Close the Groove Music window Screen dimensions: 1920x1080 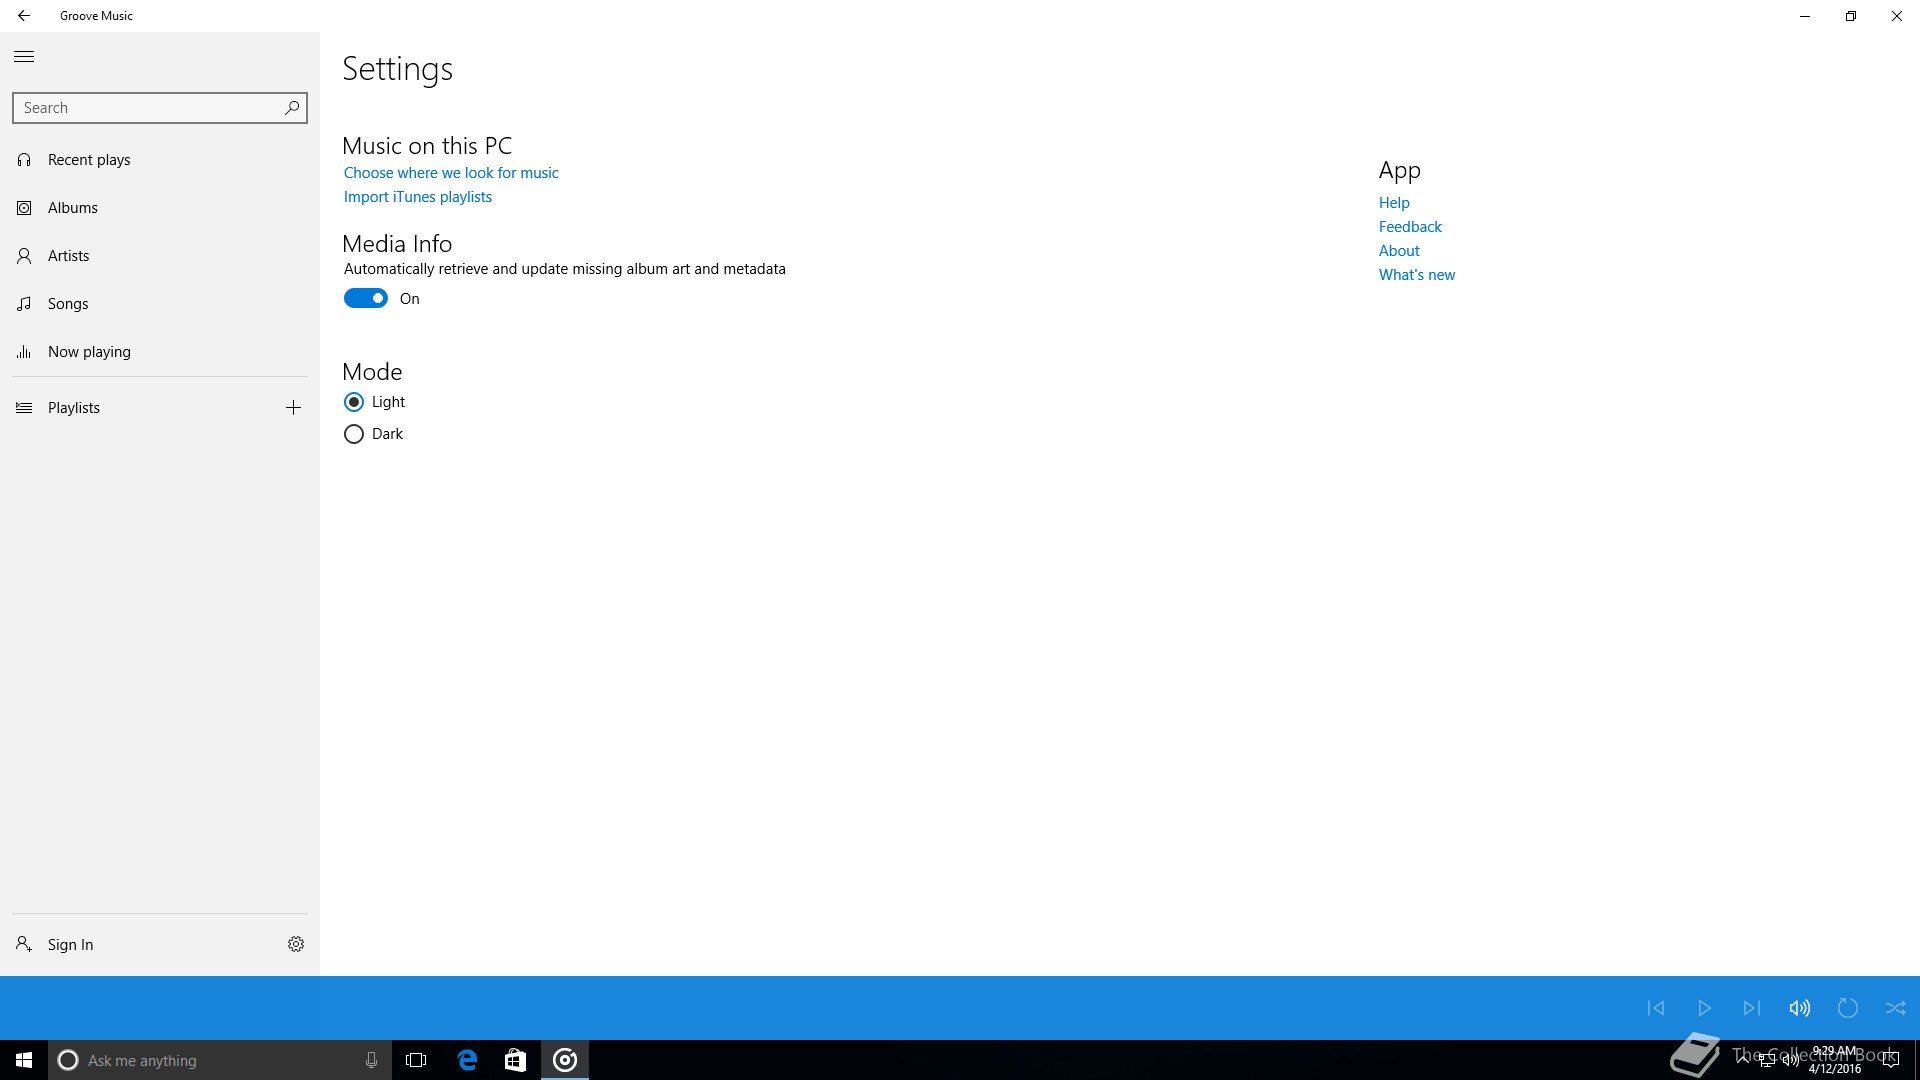pyautogui.click(x=1897, y=16)
